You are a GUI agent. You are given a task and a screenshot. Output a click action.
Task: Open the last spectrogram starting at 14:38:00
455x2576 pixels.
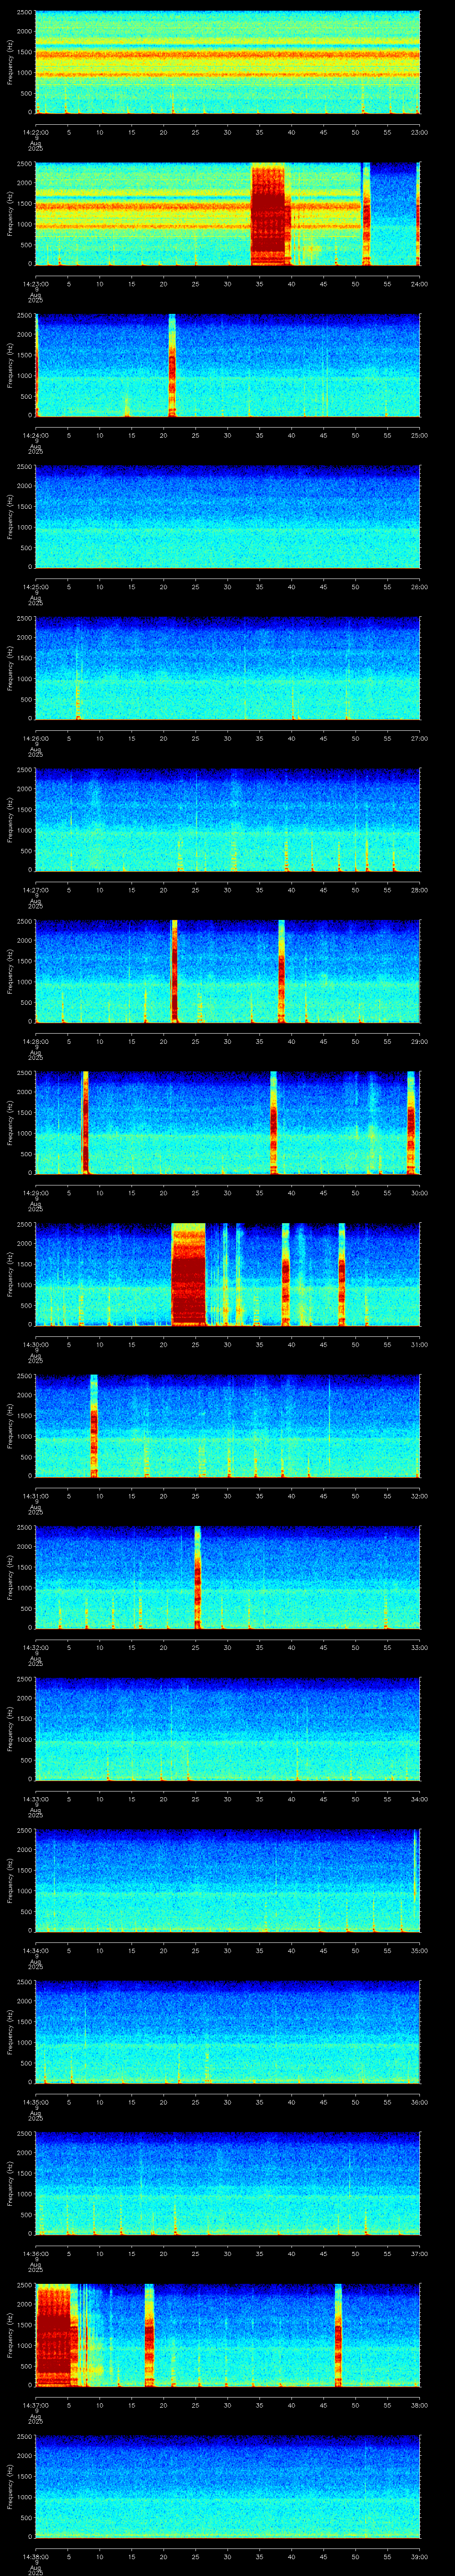pos(228,2487)
